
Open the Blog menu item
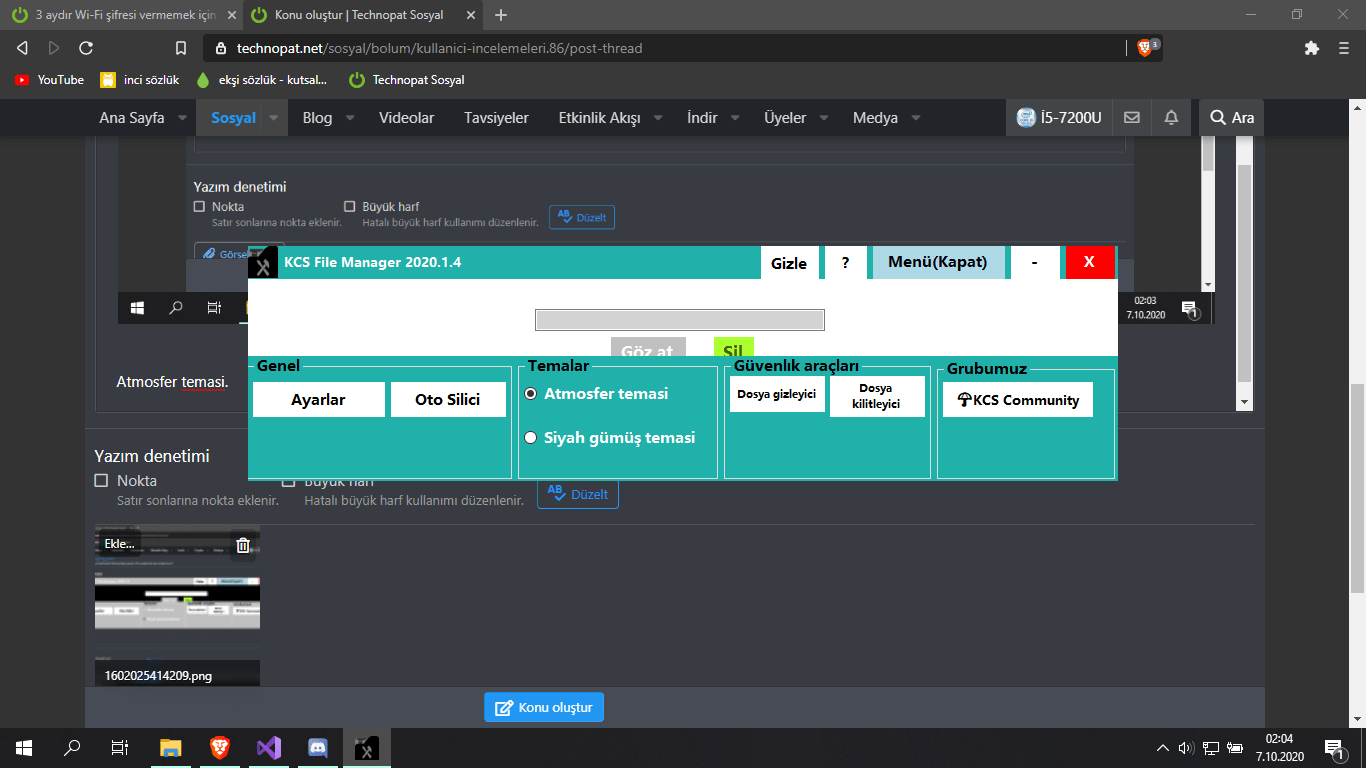coord(317,118)
